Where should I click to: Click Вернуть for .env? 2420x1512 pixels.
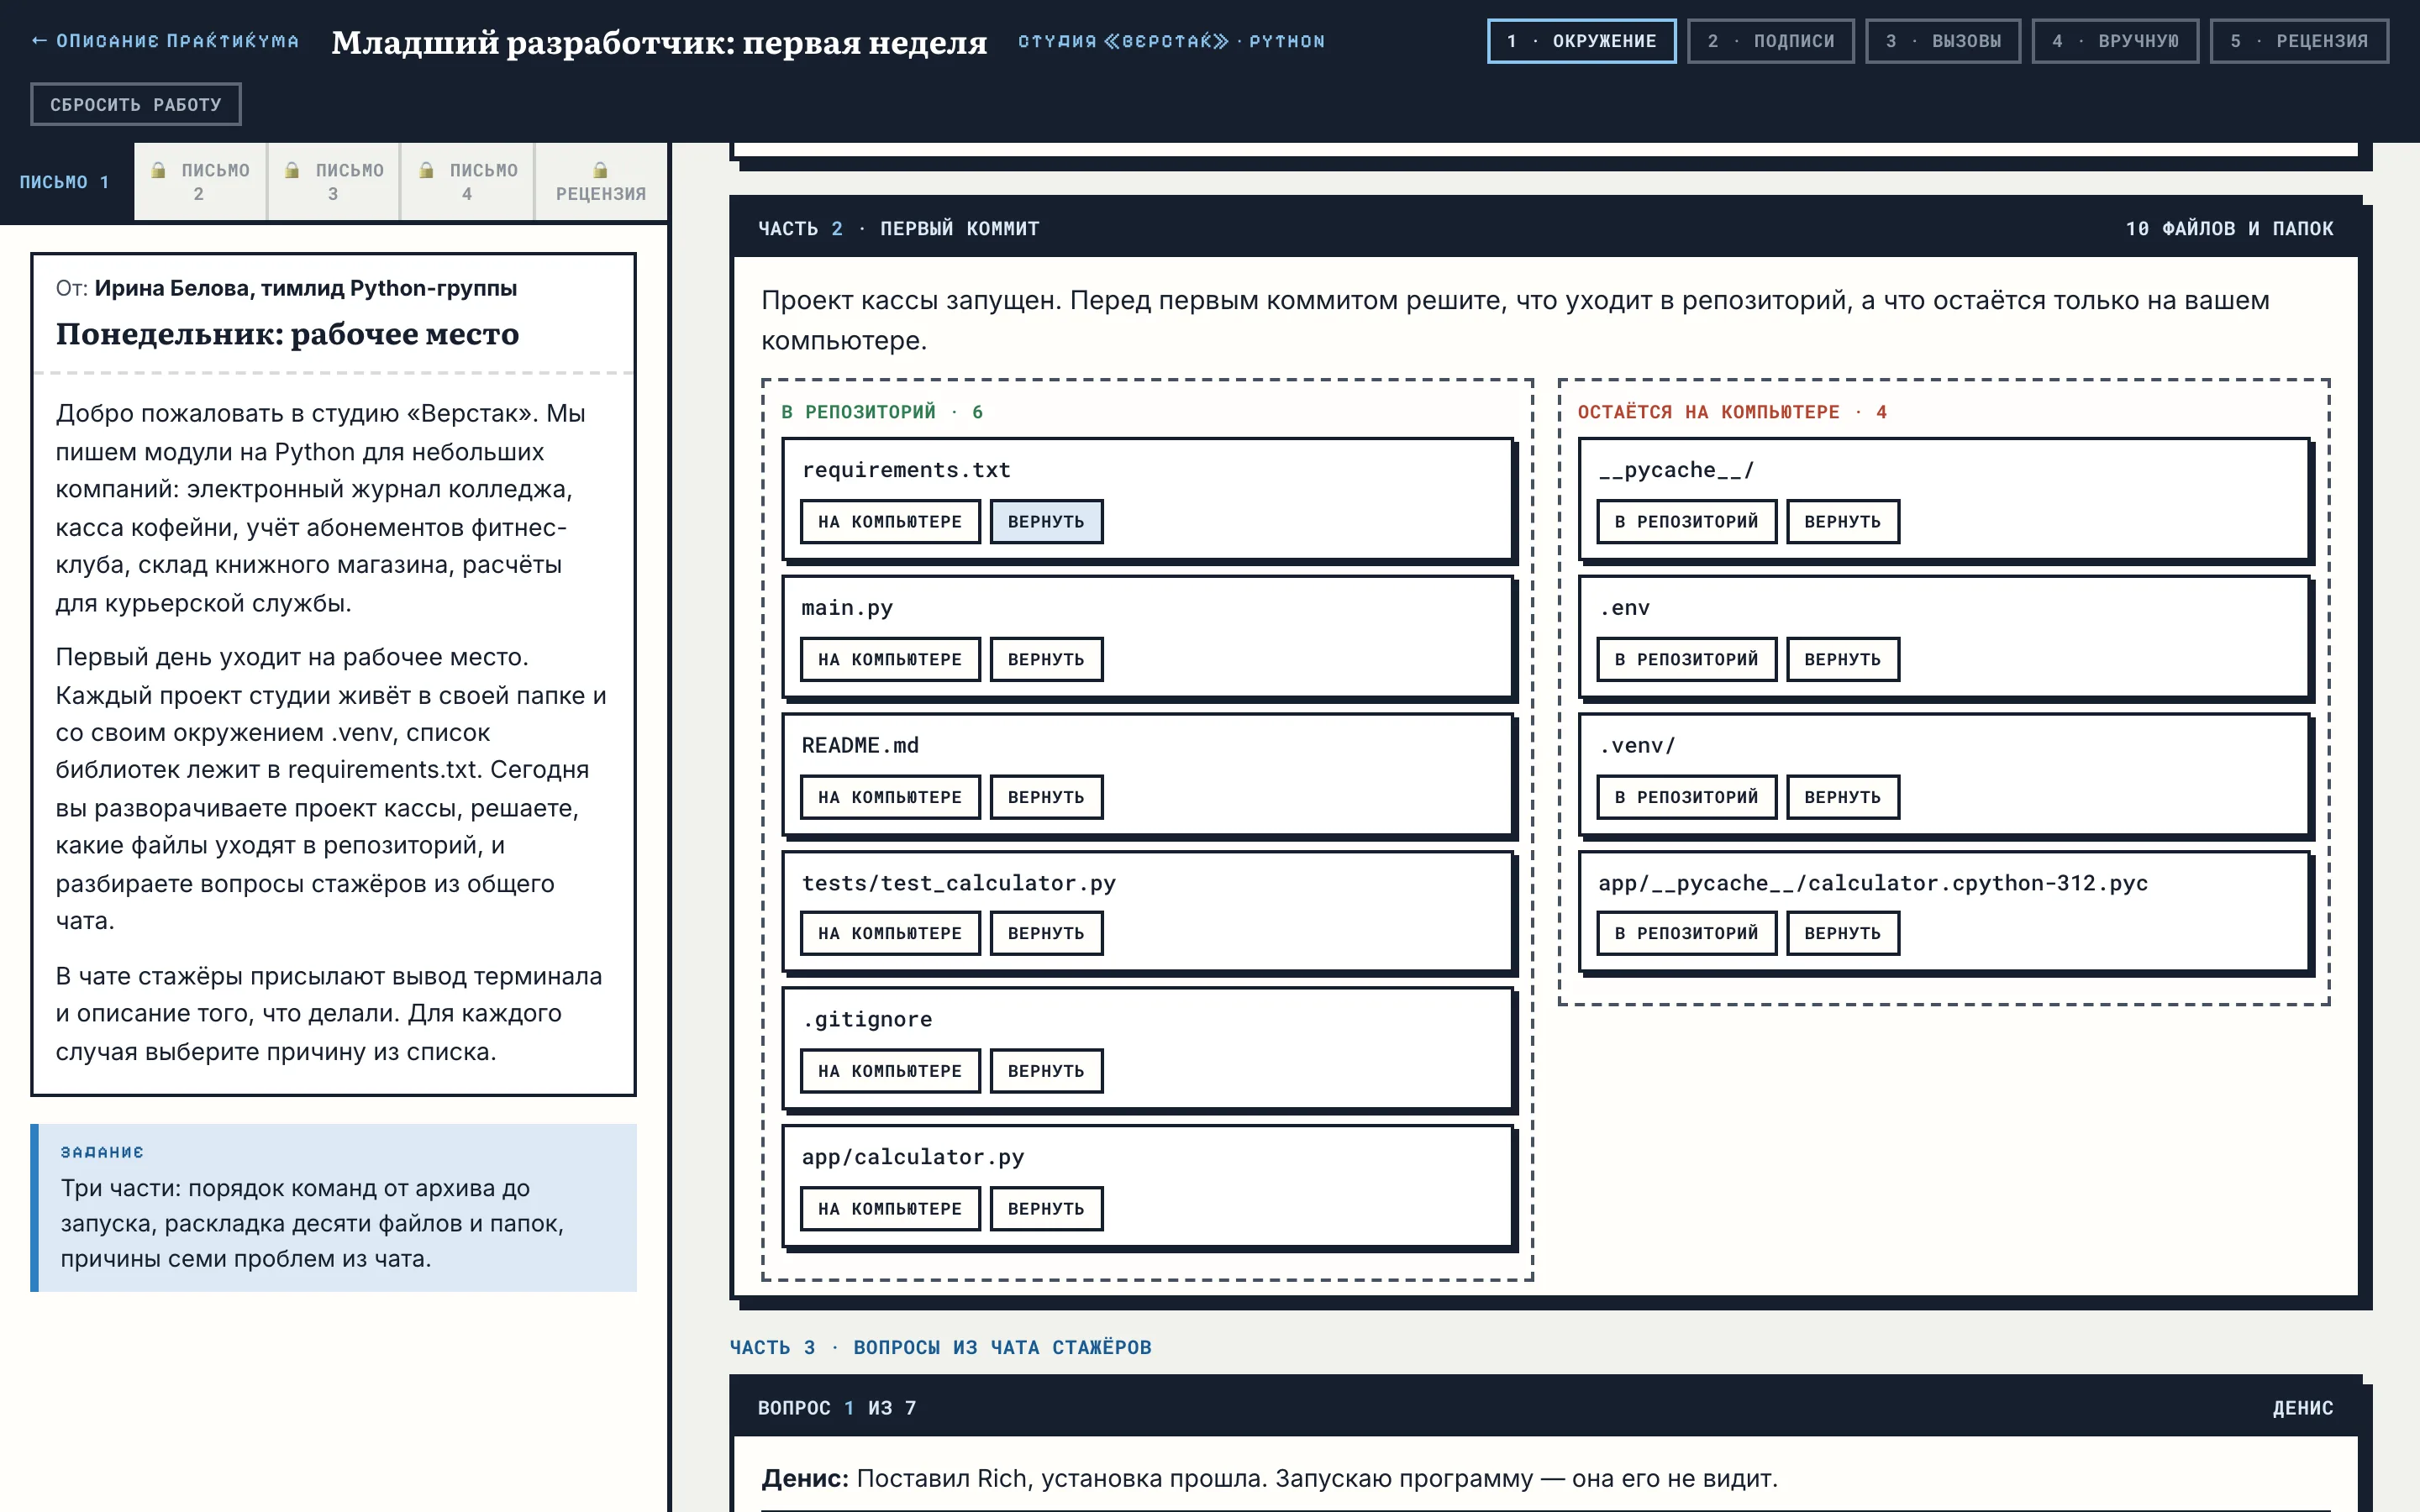pyautogui.click(x=1842, y=660)
